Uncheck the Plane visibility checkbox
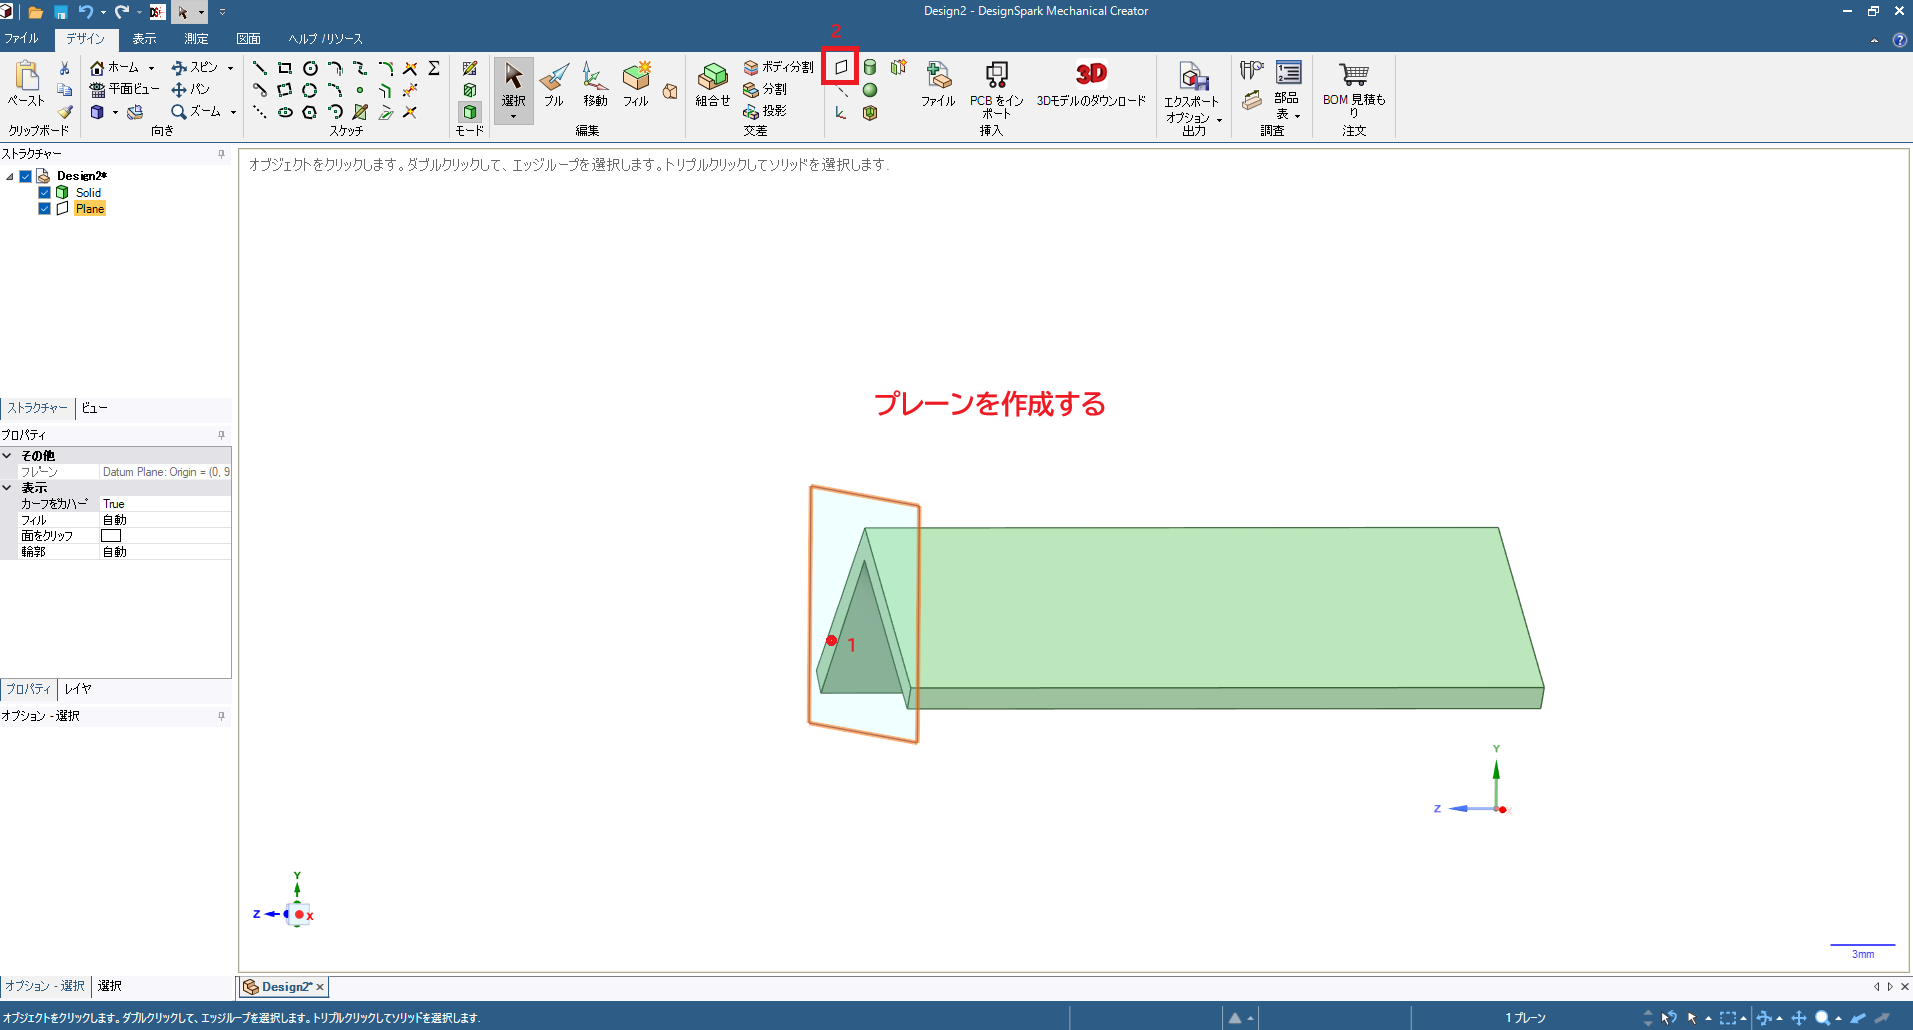 tap(45, 208)
